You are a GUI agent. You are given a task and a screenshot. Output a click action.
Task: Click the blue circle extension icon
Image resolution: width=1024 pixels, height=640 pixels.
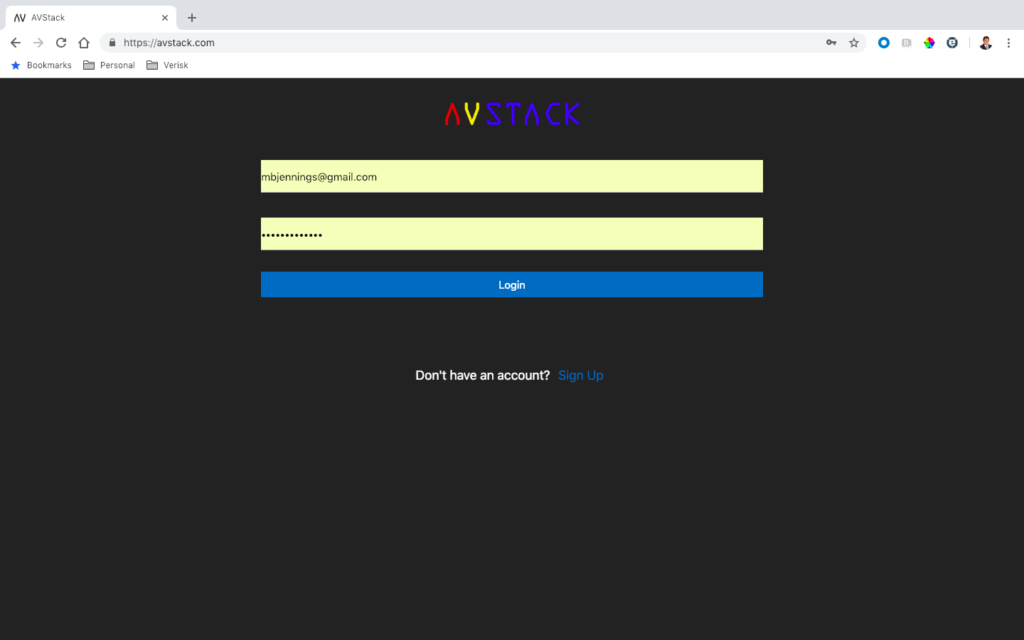[884, 42]
